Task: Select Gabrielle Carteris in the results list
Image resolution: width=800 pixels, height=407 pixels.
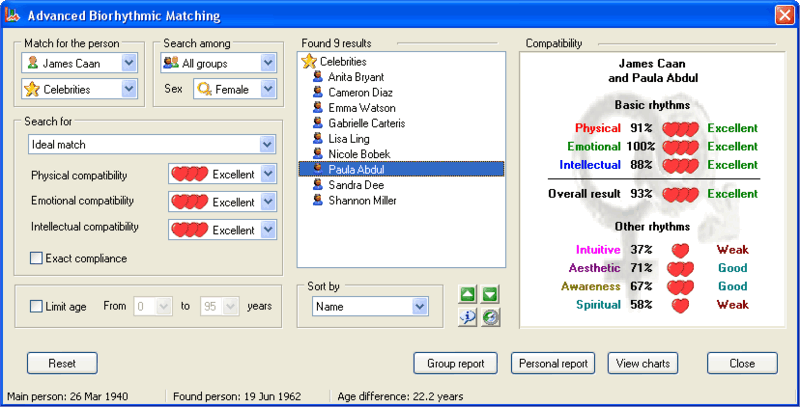Action: (366, 123)
